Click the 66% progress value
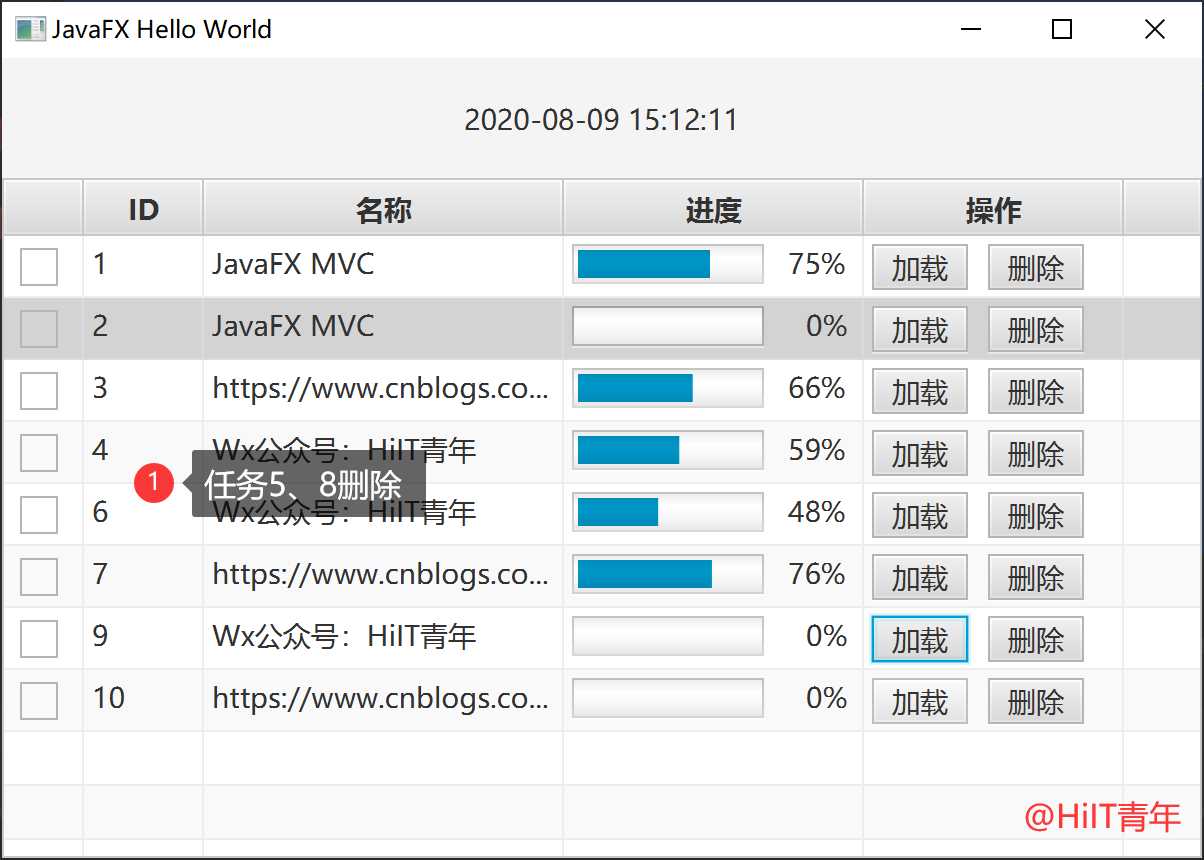Screen dimensions: 1204x860 coord(817,388)
